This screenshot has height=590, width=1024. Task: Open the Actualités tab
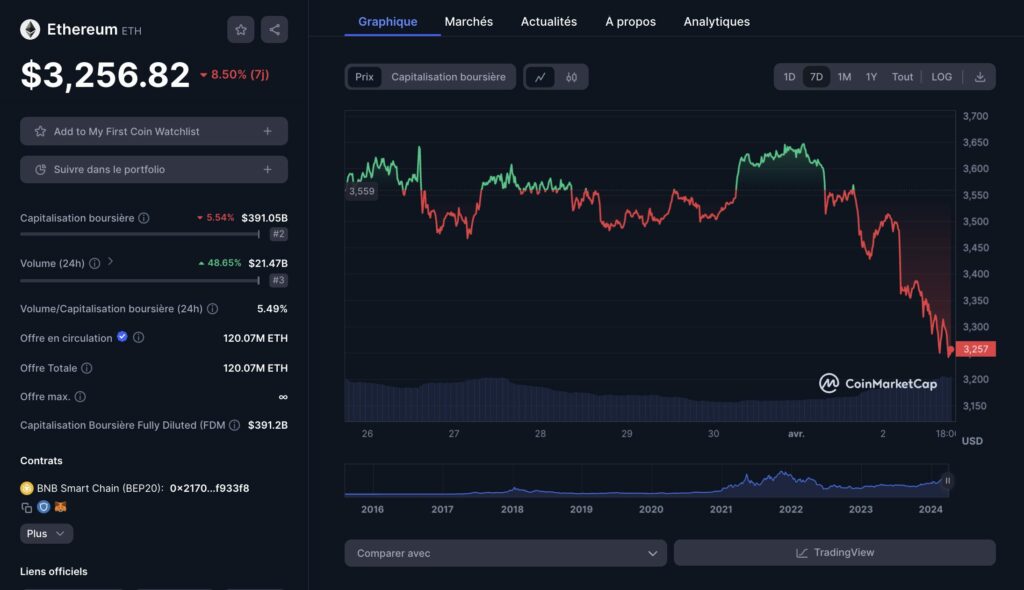[x=549, y=22]
